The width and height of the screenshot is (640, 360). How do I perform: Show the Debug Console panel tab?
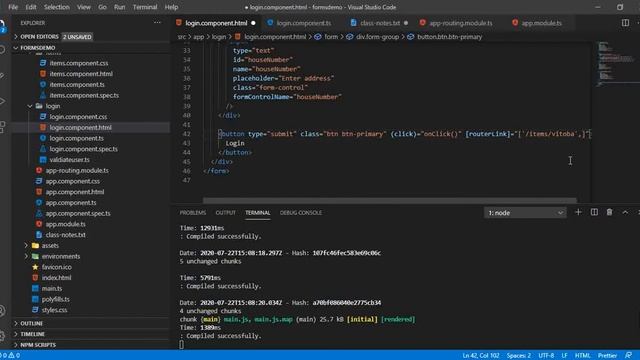coord(301,213)
